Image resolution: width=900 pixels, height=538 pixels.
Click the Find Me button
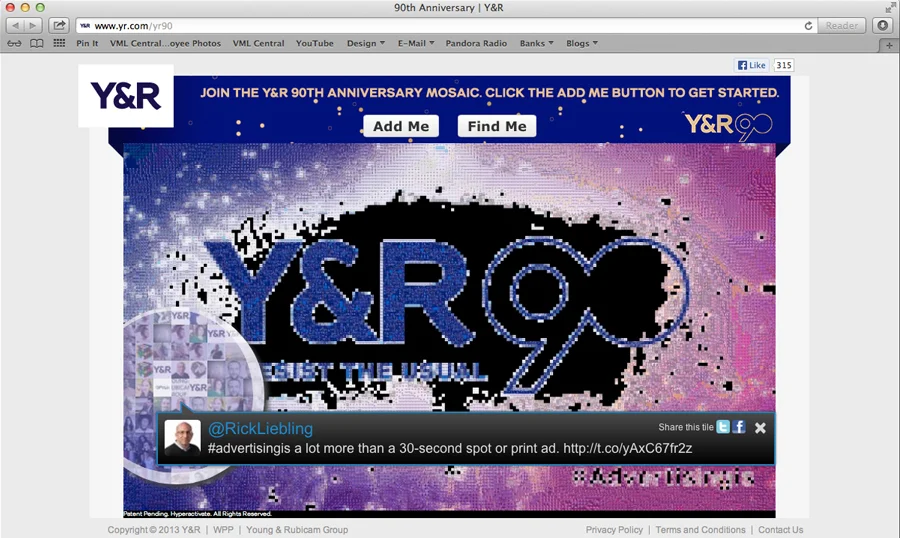click(x=497, y=126)
